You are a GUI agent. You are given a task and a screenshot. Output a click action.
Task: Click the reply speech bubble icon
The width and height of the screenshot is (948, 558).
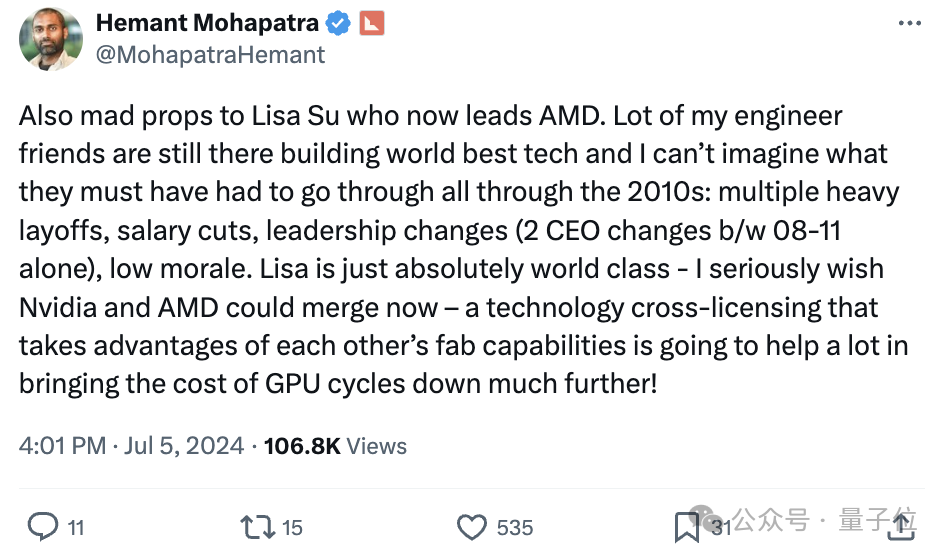[42, 526]
